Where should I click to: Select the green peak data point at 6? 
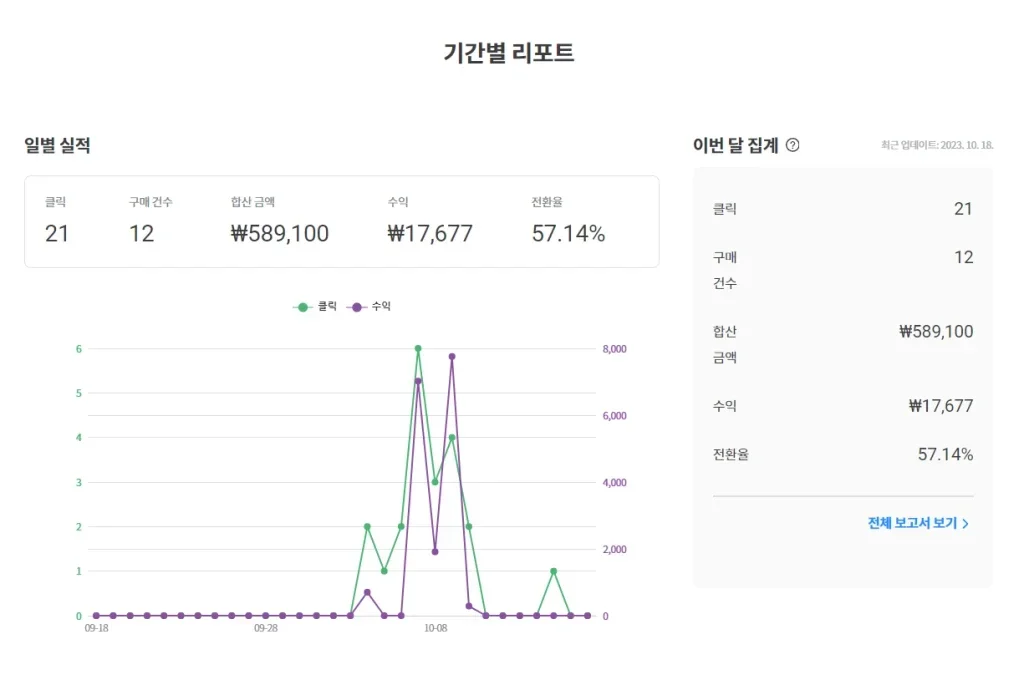pos(418,349)
